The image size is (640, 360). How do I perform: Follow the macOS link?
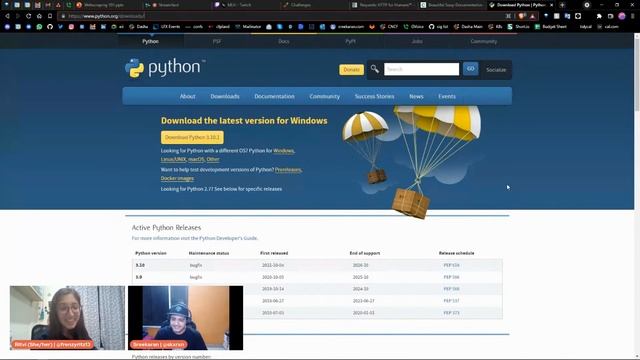point(196,159)
